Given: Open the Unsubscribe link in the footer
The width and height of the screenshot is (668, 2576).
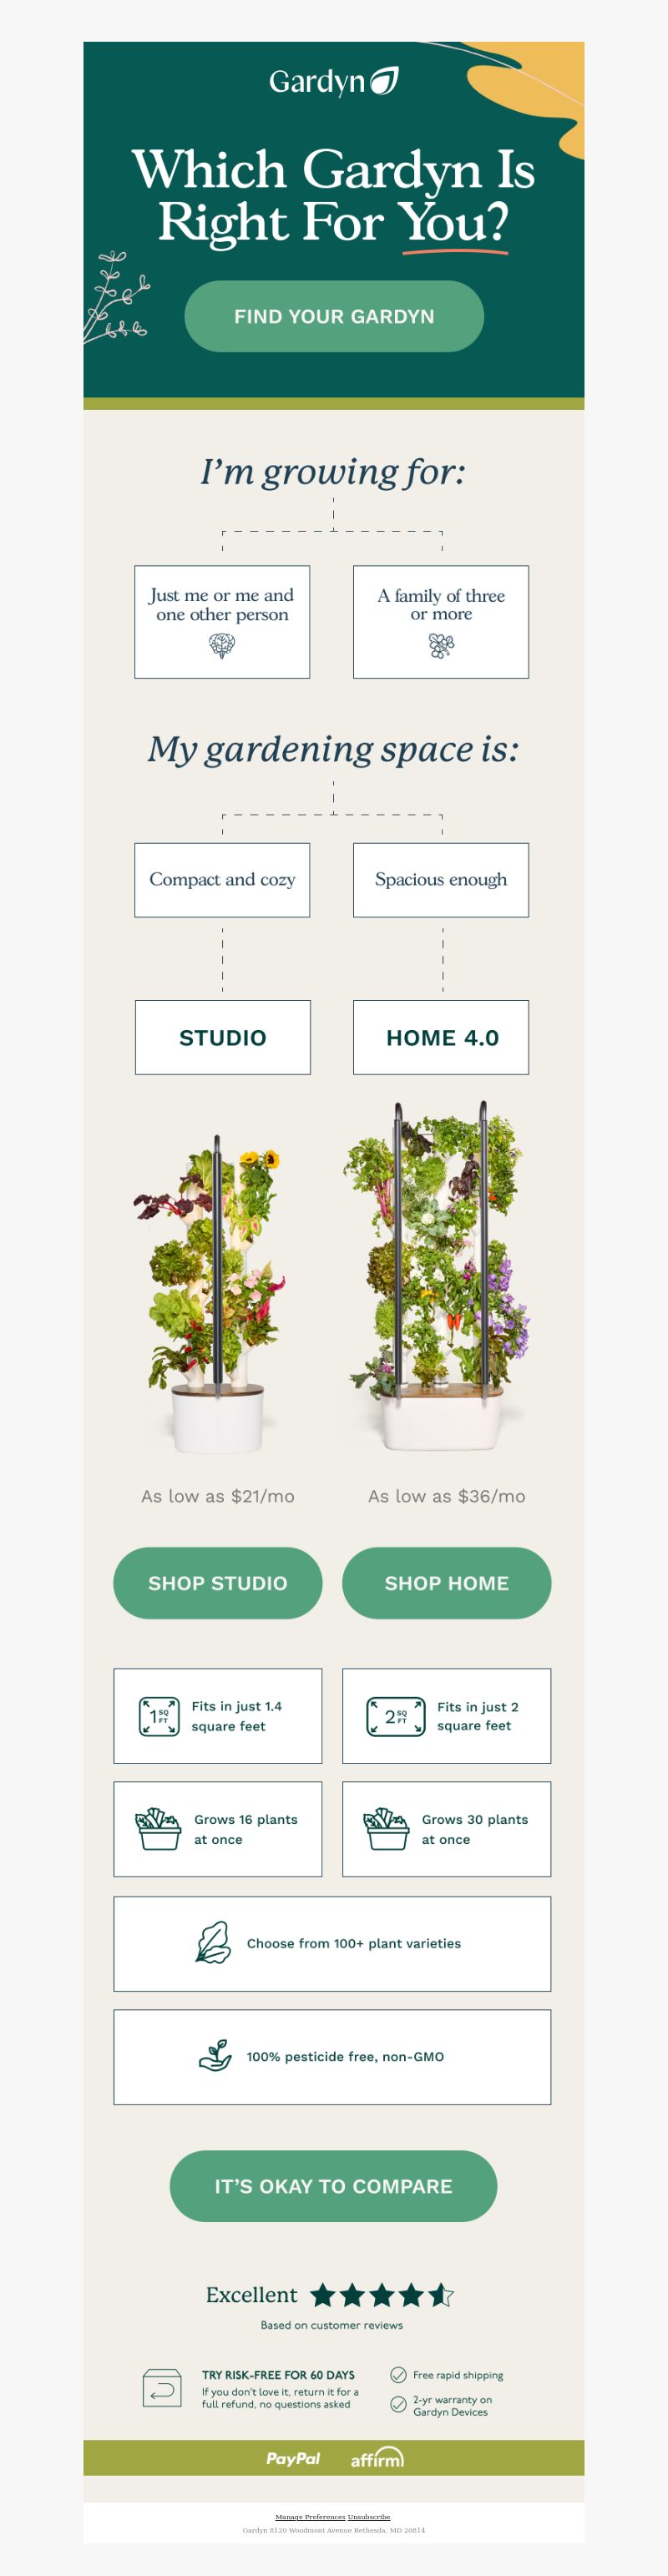Looking at the screenshot, I should point(369,2517).
